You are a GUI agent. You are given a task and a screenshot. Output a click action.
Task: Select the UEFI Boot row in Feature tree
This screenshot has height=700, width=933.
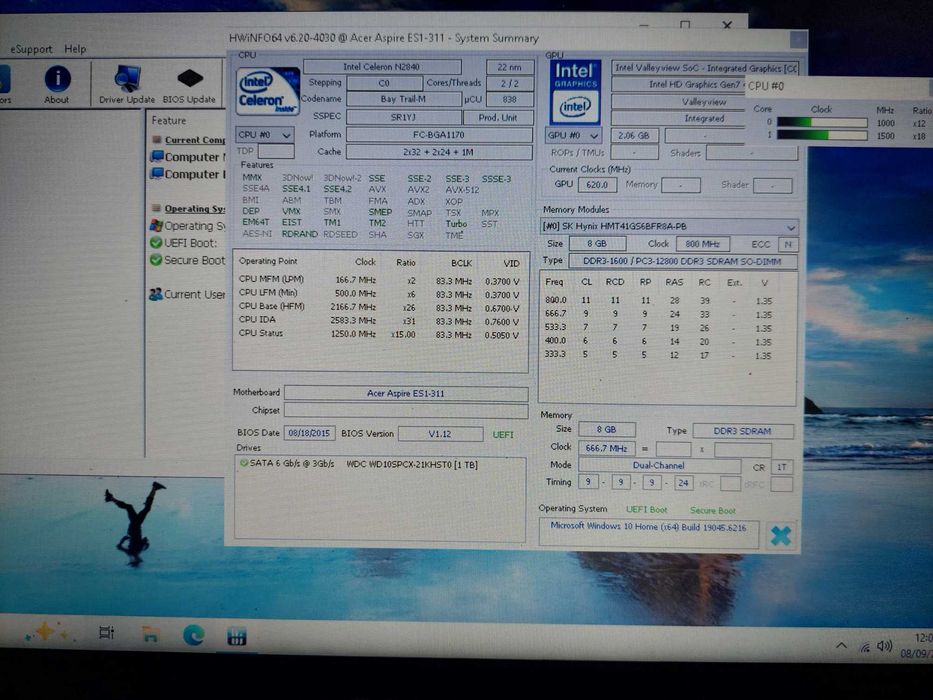point(184,243)
